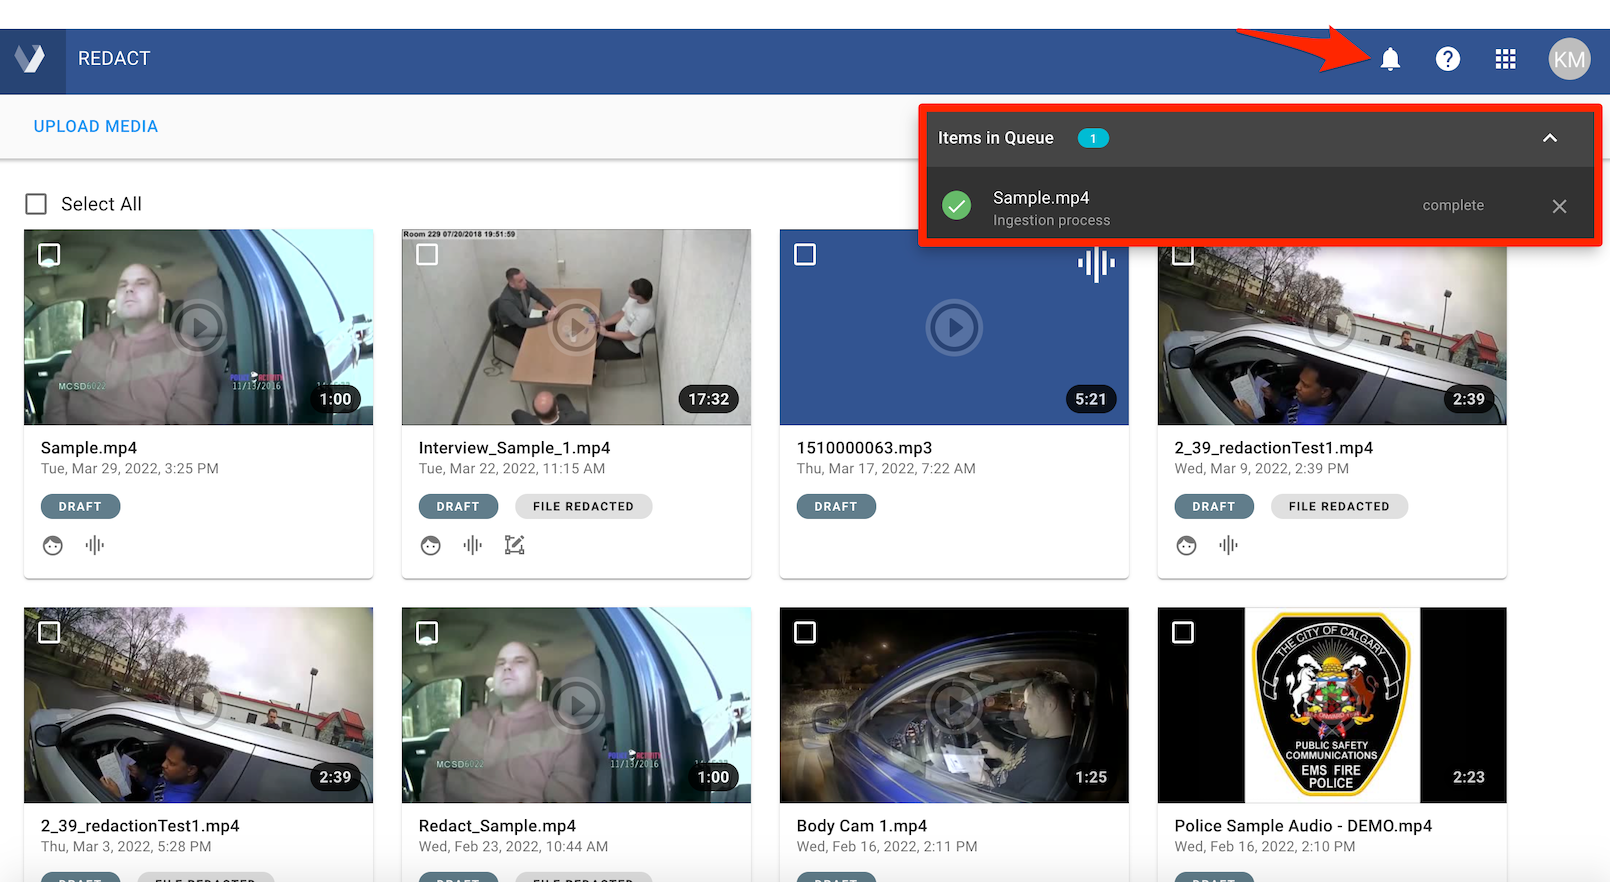The width and height of the screenshot is (1610, 882).
Task: Play the Body Cam 1.mp4 video
Action: (954, 705)
